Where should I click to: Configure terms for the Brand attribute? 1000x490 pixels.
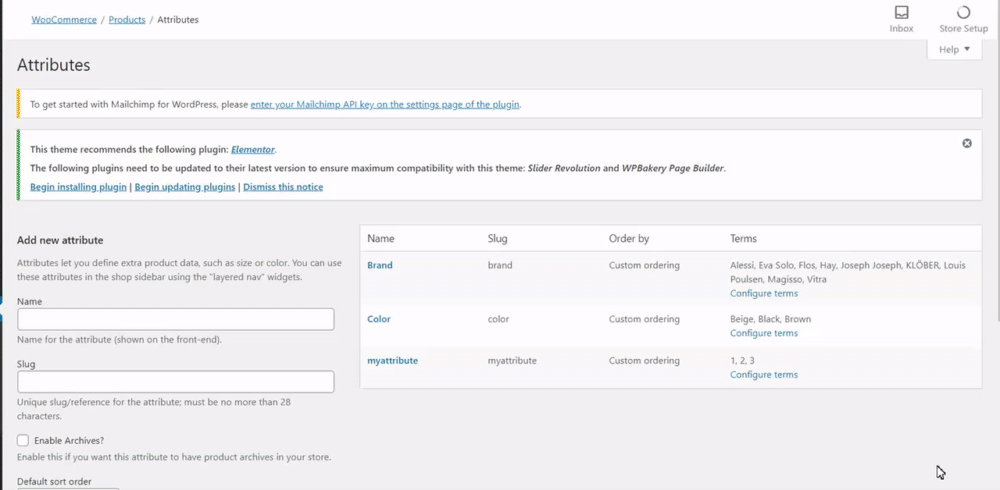764,294
